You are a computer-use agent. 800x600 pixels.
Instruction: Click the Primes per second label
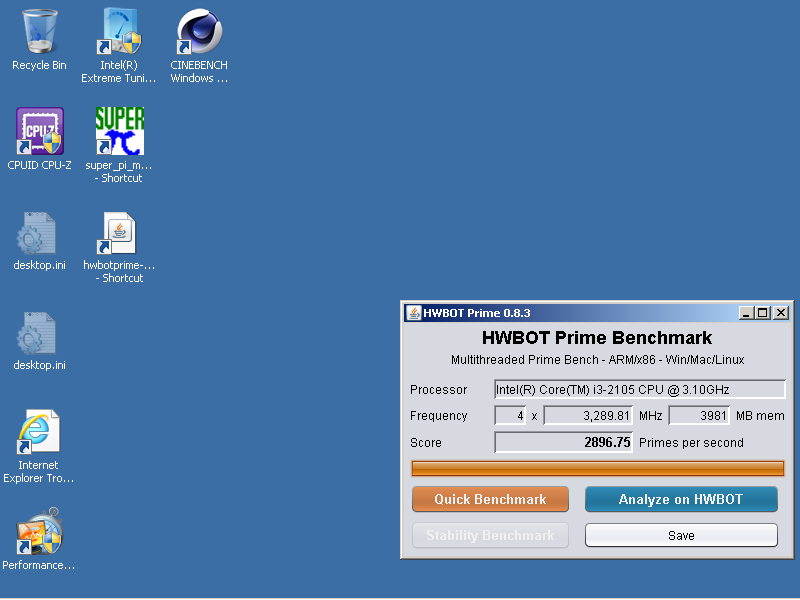[x=691, y=443]
